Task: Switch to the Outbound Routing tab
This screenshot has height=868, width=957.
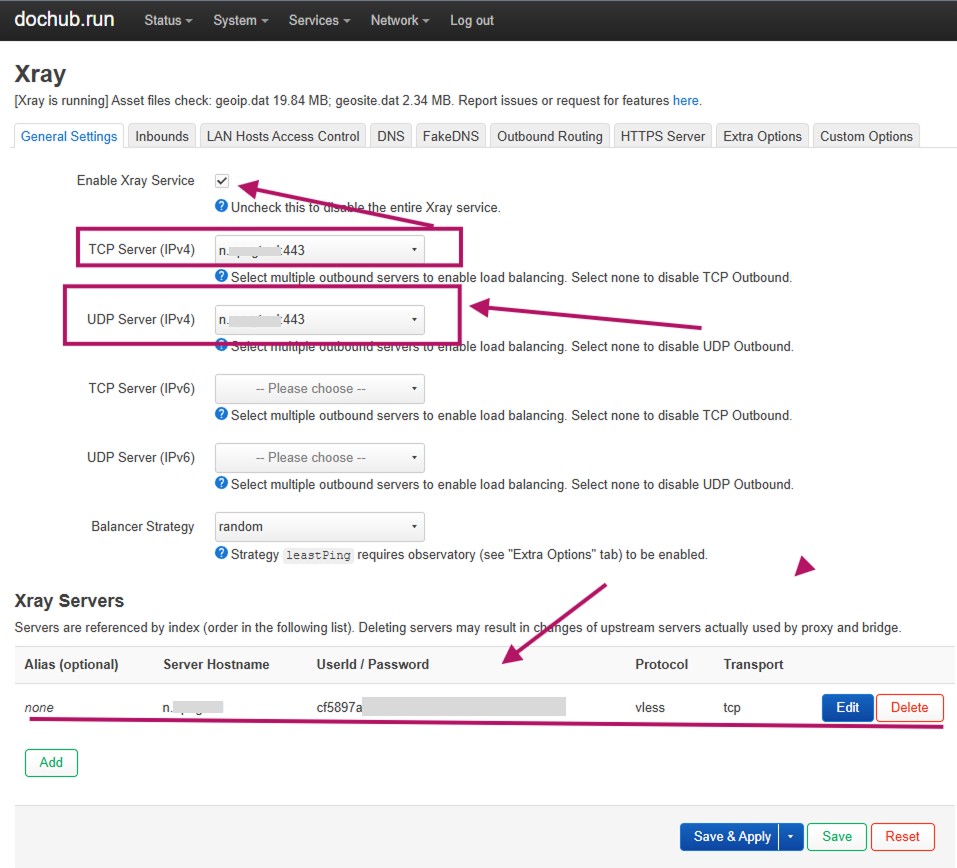Action: [549, 136]
